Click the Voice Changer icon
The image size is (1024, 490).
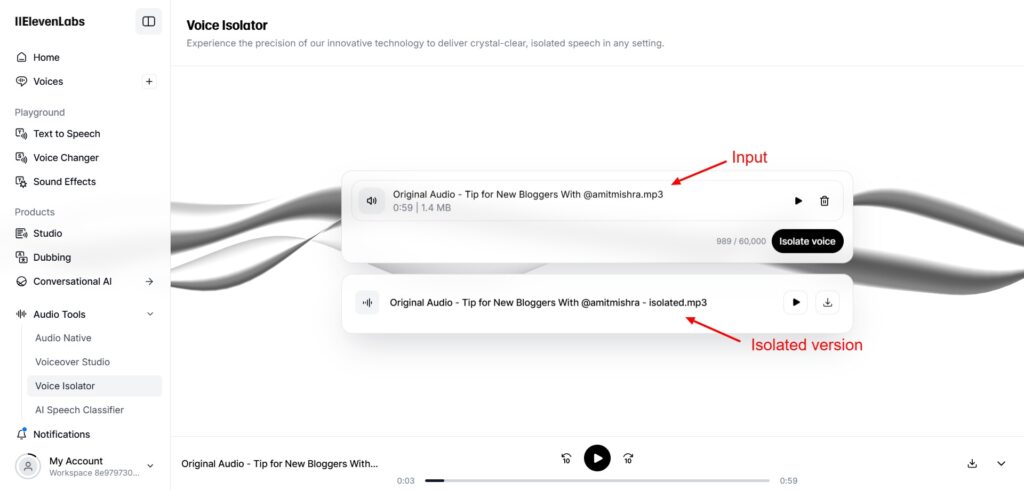point(22,158)
